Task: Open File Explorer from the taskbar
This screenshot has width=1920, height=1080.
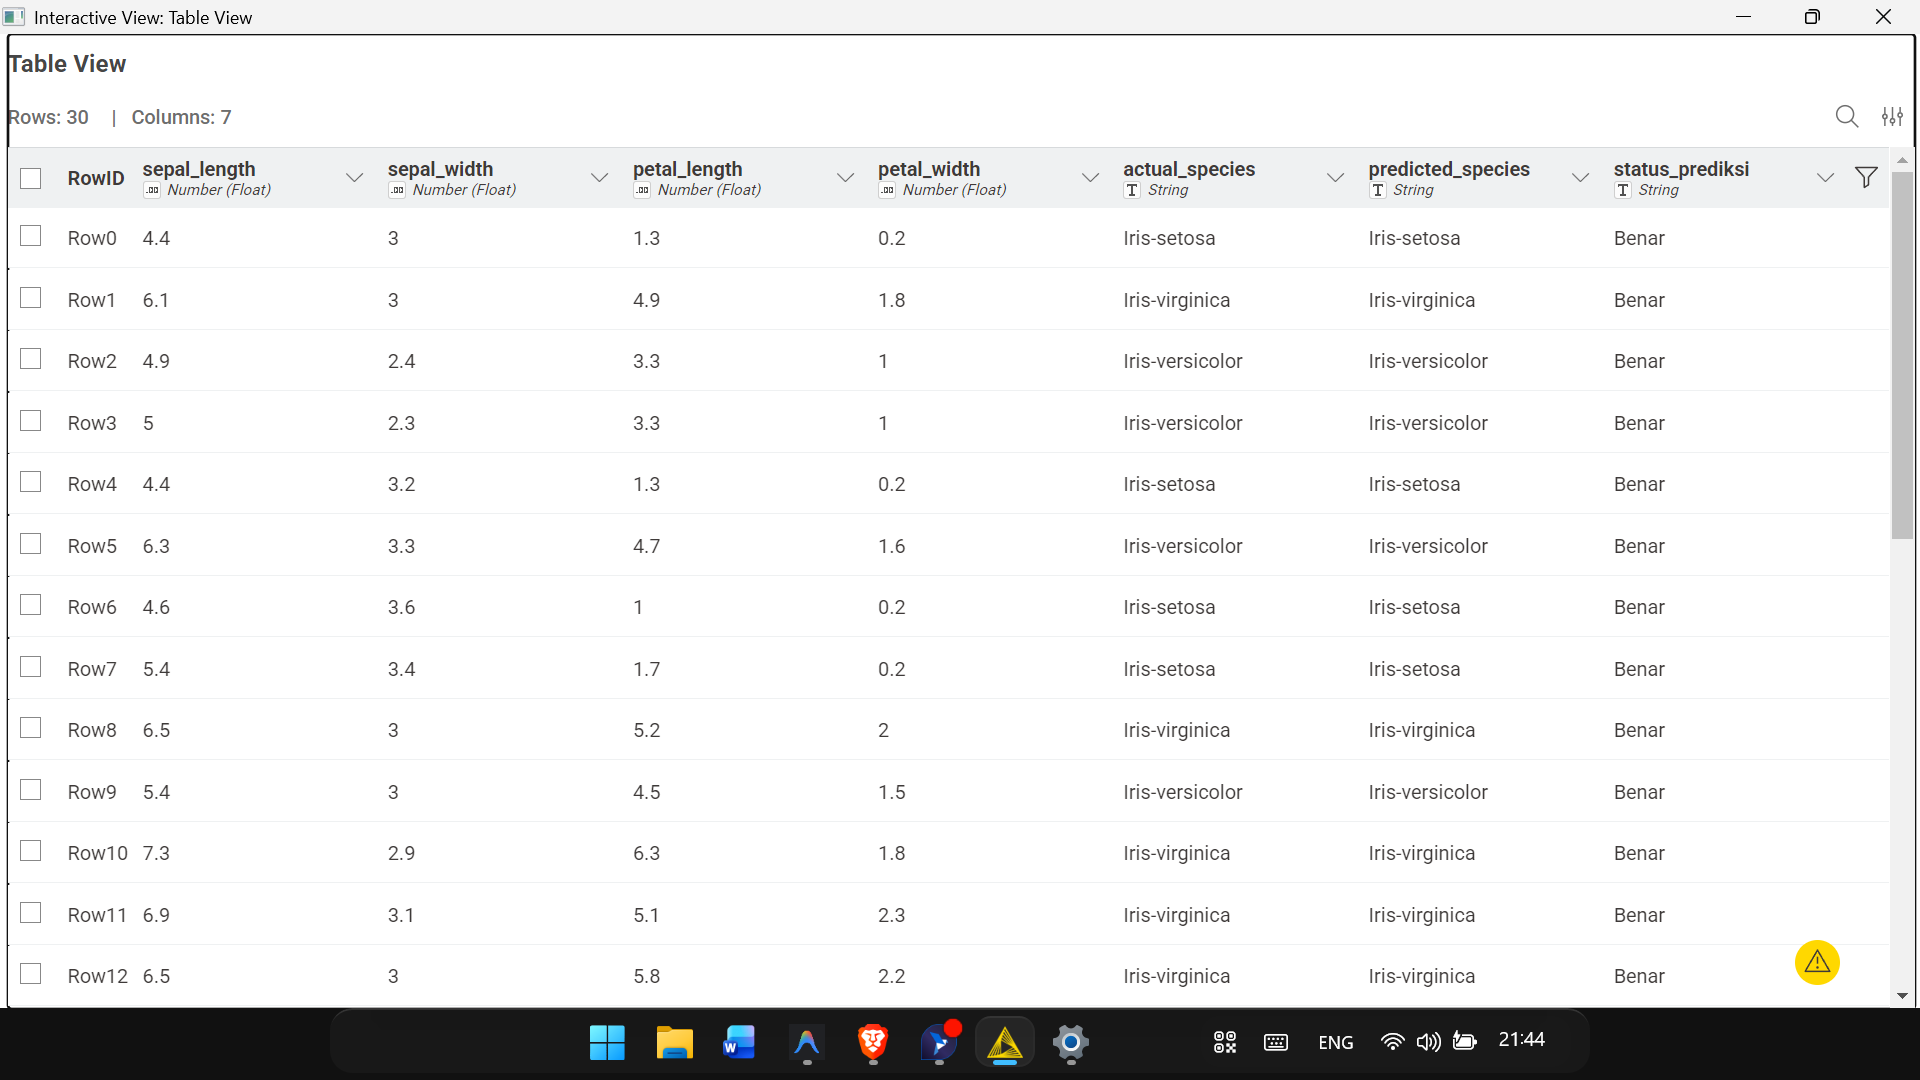Action: click(674, 1042)
